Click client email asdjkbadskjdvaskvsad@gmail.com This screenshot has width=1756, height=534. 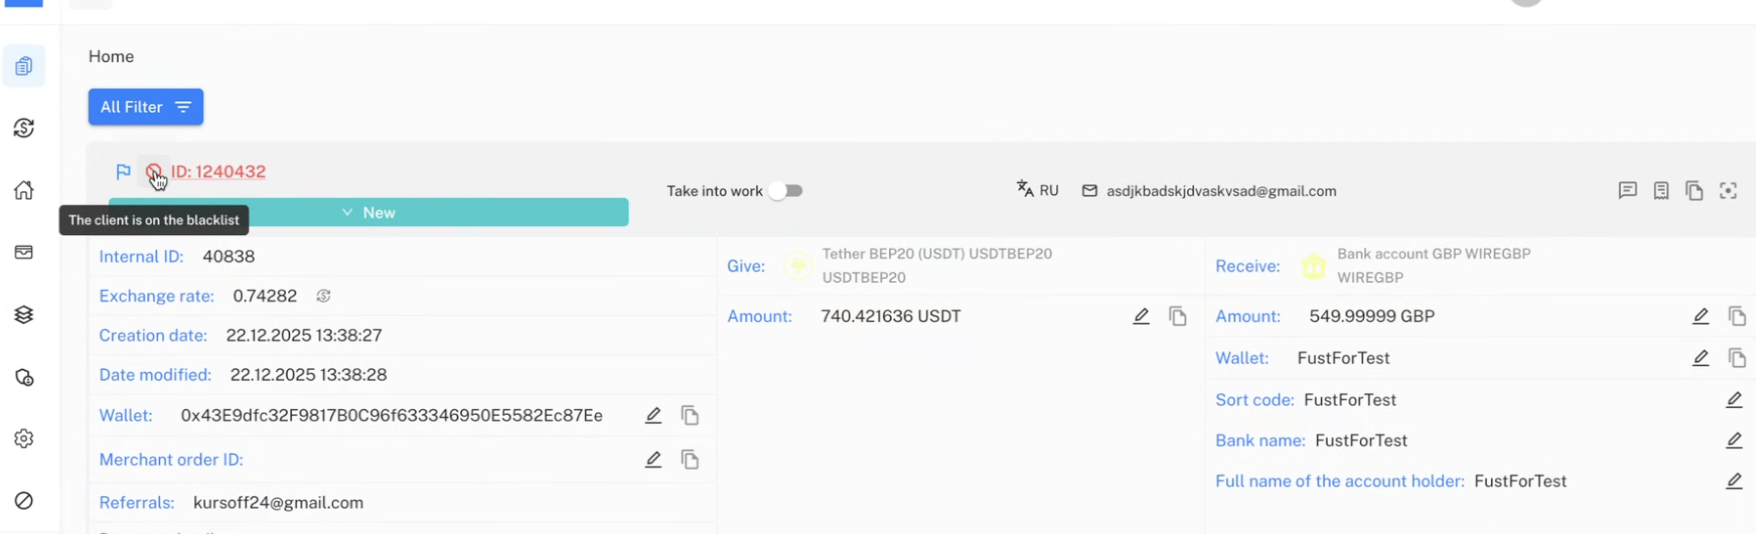[x=1220, y=191]
